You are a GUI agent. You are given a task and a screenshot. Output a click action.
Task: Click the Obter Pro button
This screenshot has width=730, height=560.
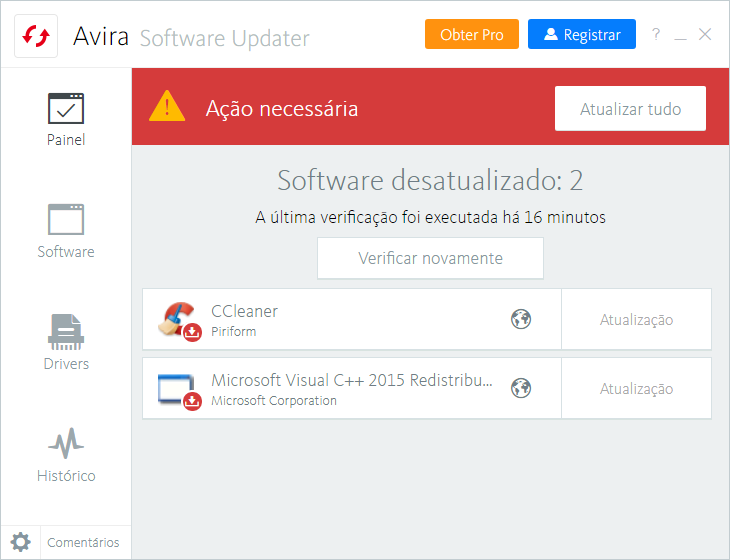point(472,34)
